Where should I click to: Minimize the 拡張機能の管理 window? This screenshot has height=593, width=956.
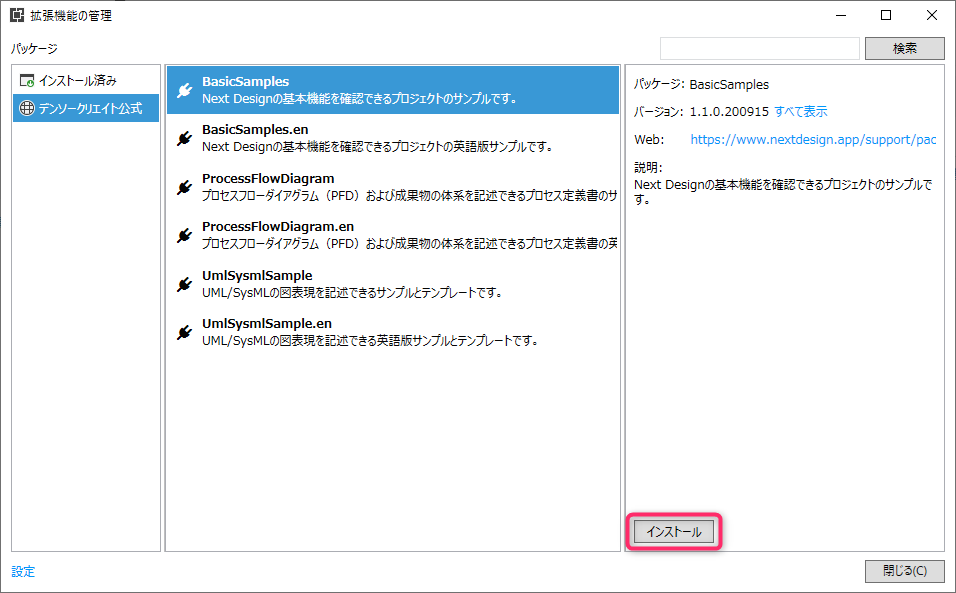click(841, 15)
